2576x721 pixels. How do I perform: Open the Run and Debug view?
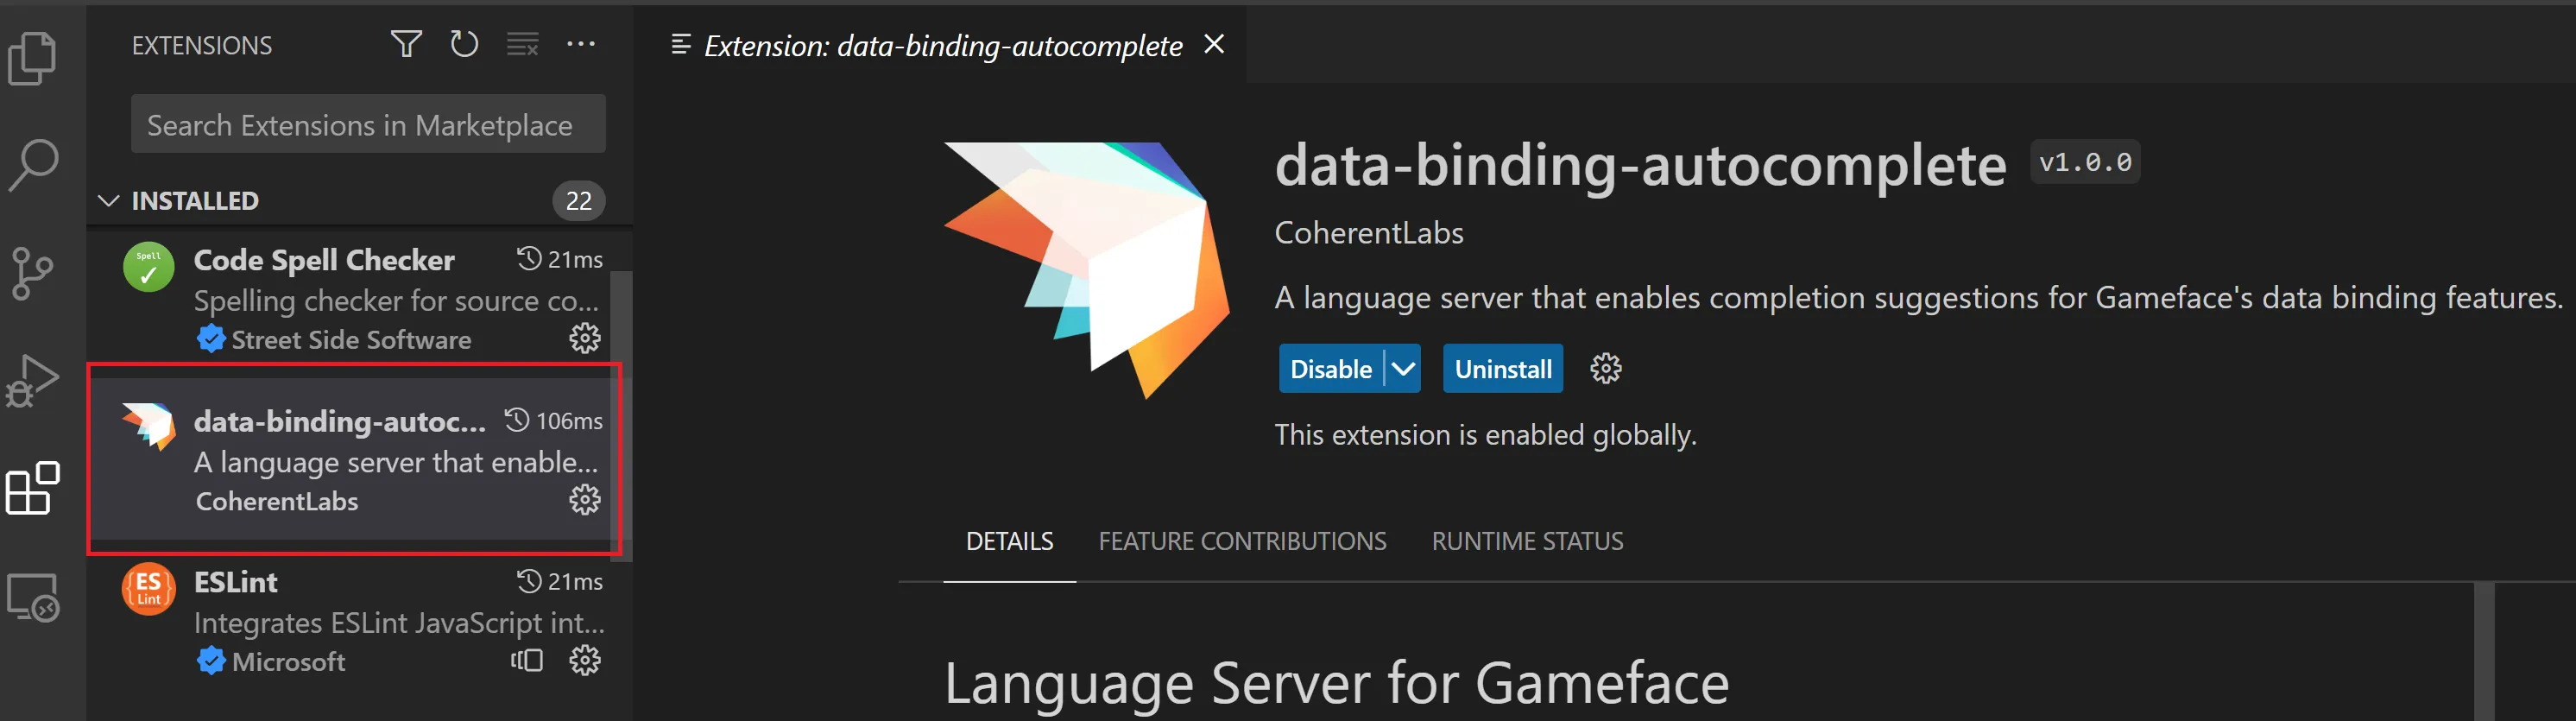click(33, 380)
